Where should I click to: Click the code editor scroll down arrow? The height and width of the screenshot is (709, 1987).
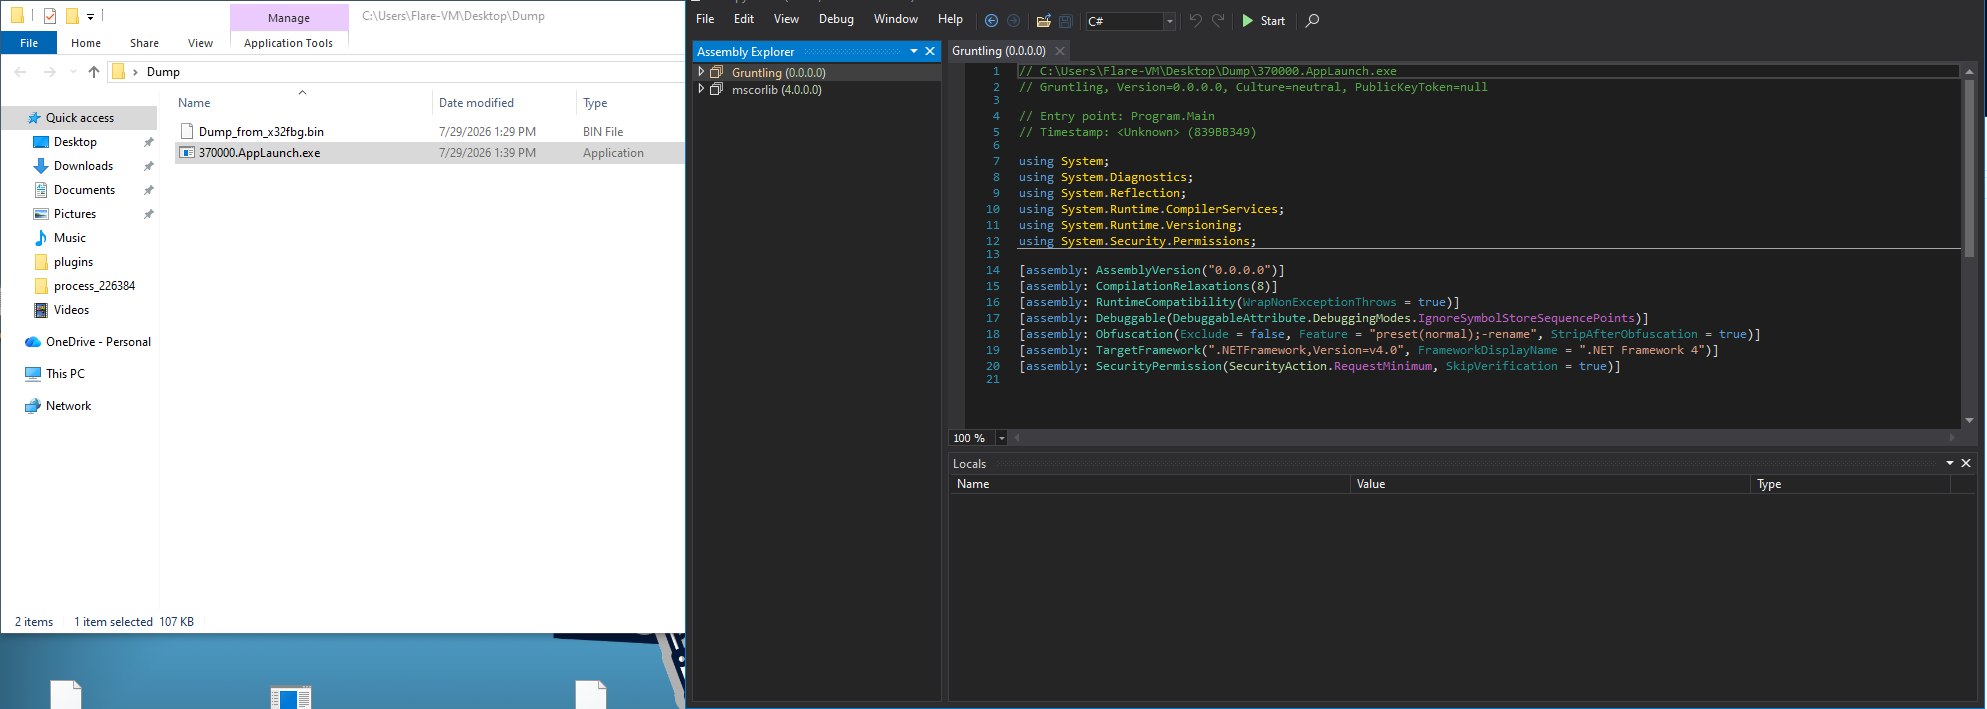click(1969, 420)
